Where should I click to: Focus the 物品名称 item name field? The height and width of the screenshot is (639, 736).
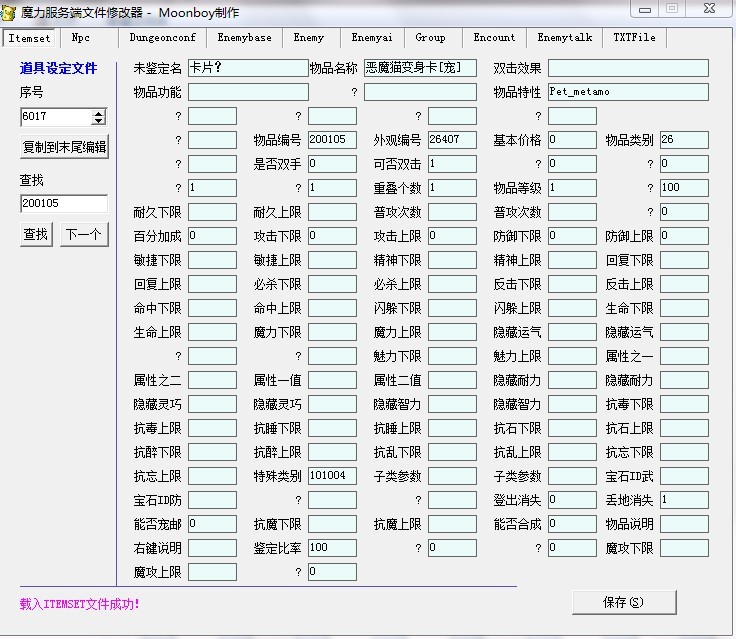coord(420,68)
